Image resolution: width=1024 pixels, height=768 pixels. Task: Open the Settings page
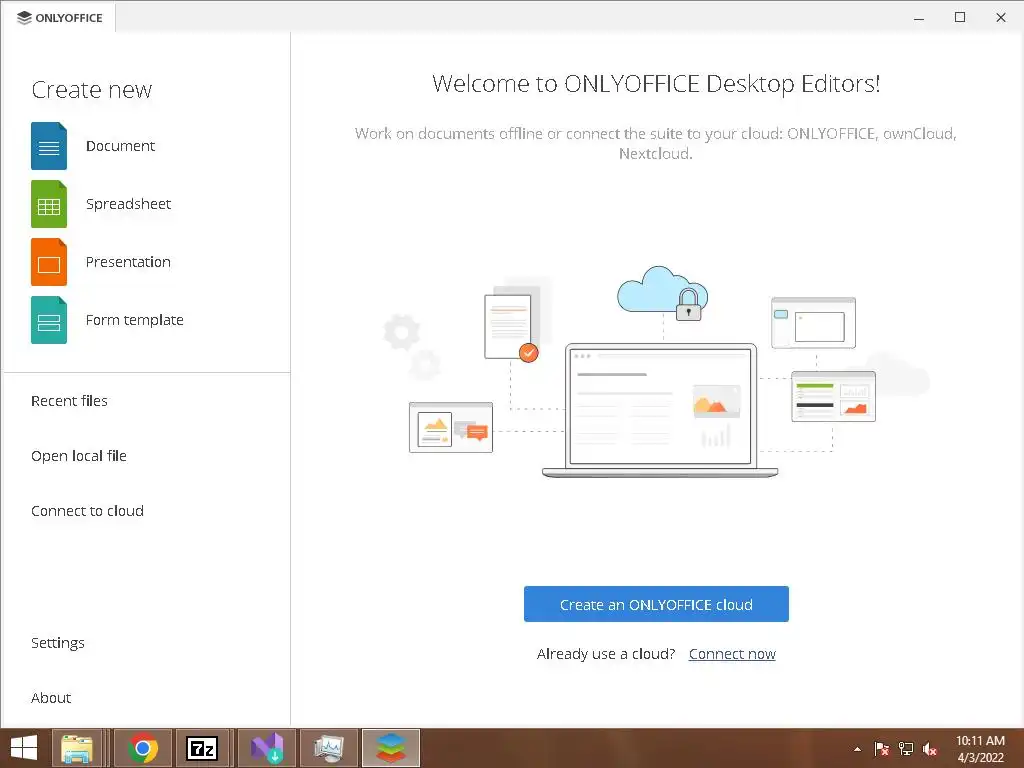point(58,643)
